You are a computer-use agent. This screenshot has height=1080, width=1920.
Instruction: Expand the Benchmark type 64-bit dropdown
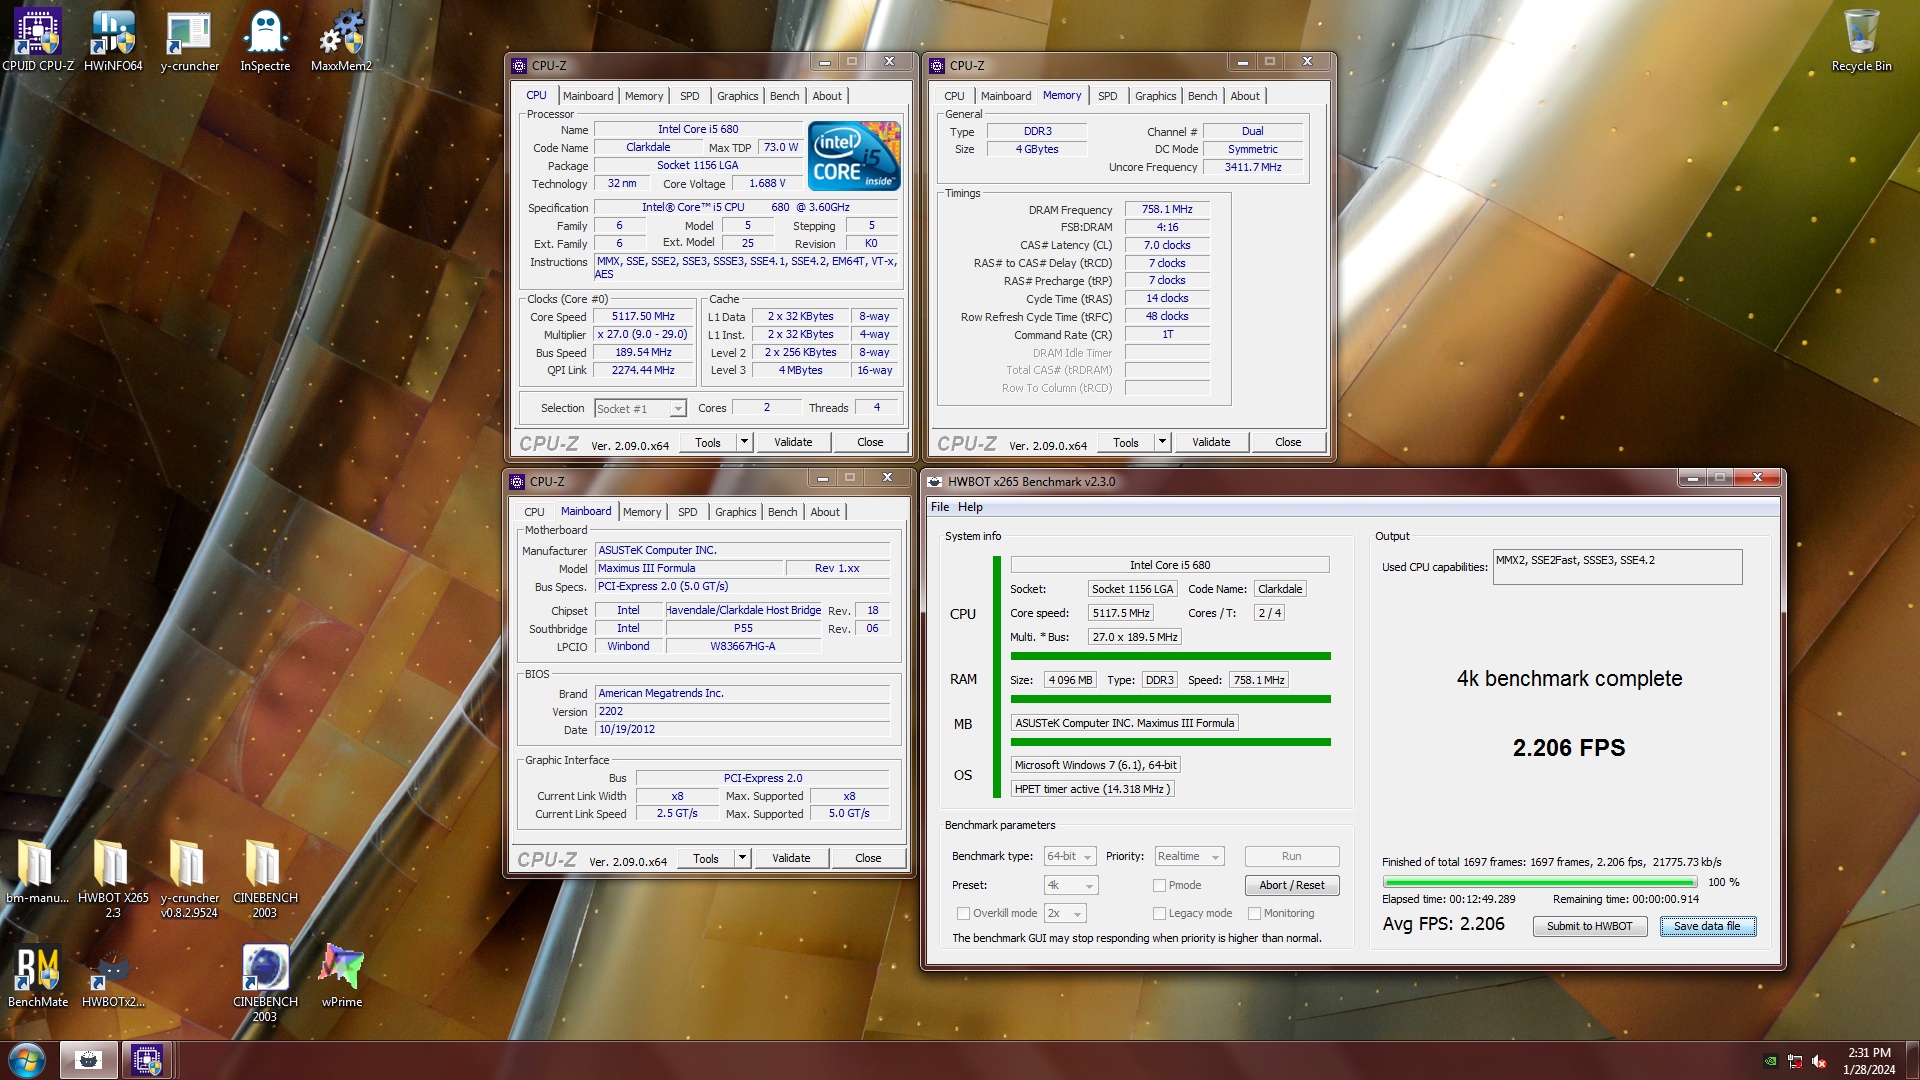coord(1070,856)
